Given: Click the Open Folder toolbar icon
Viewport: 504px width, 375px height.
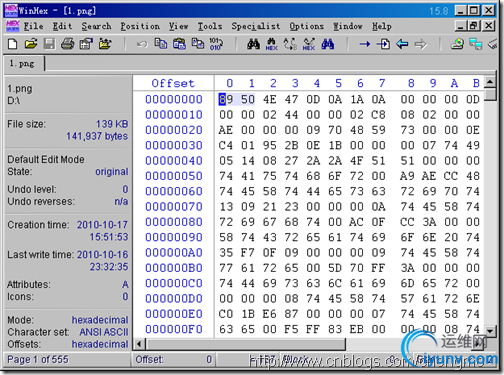Looking at the screenshot, I should click(105, 44).
